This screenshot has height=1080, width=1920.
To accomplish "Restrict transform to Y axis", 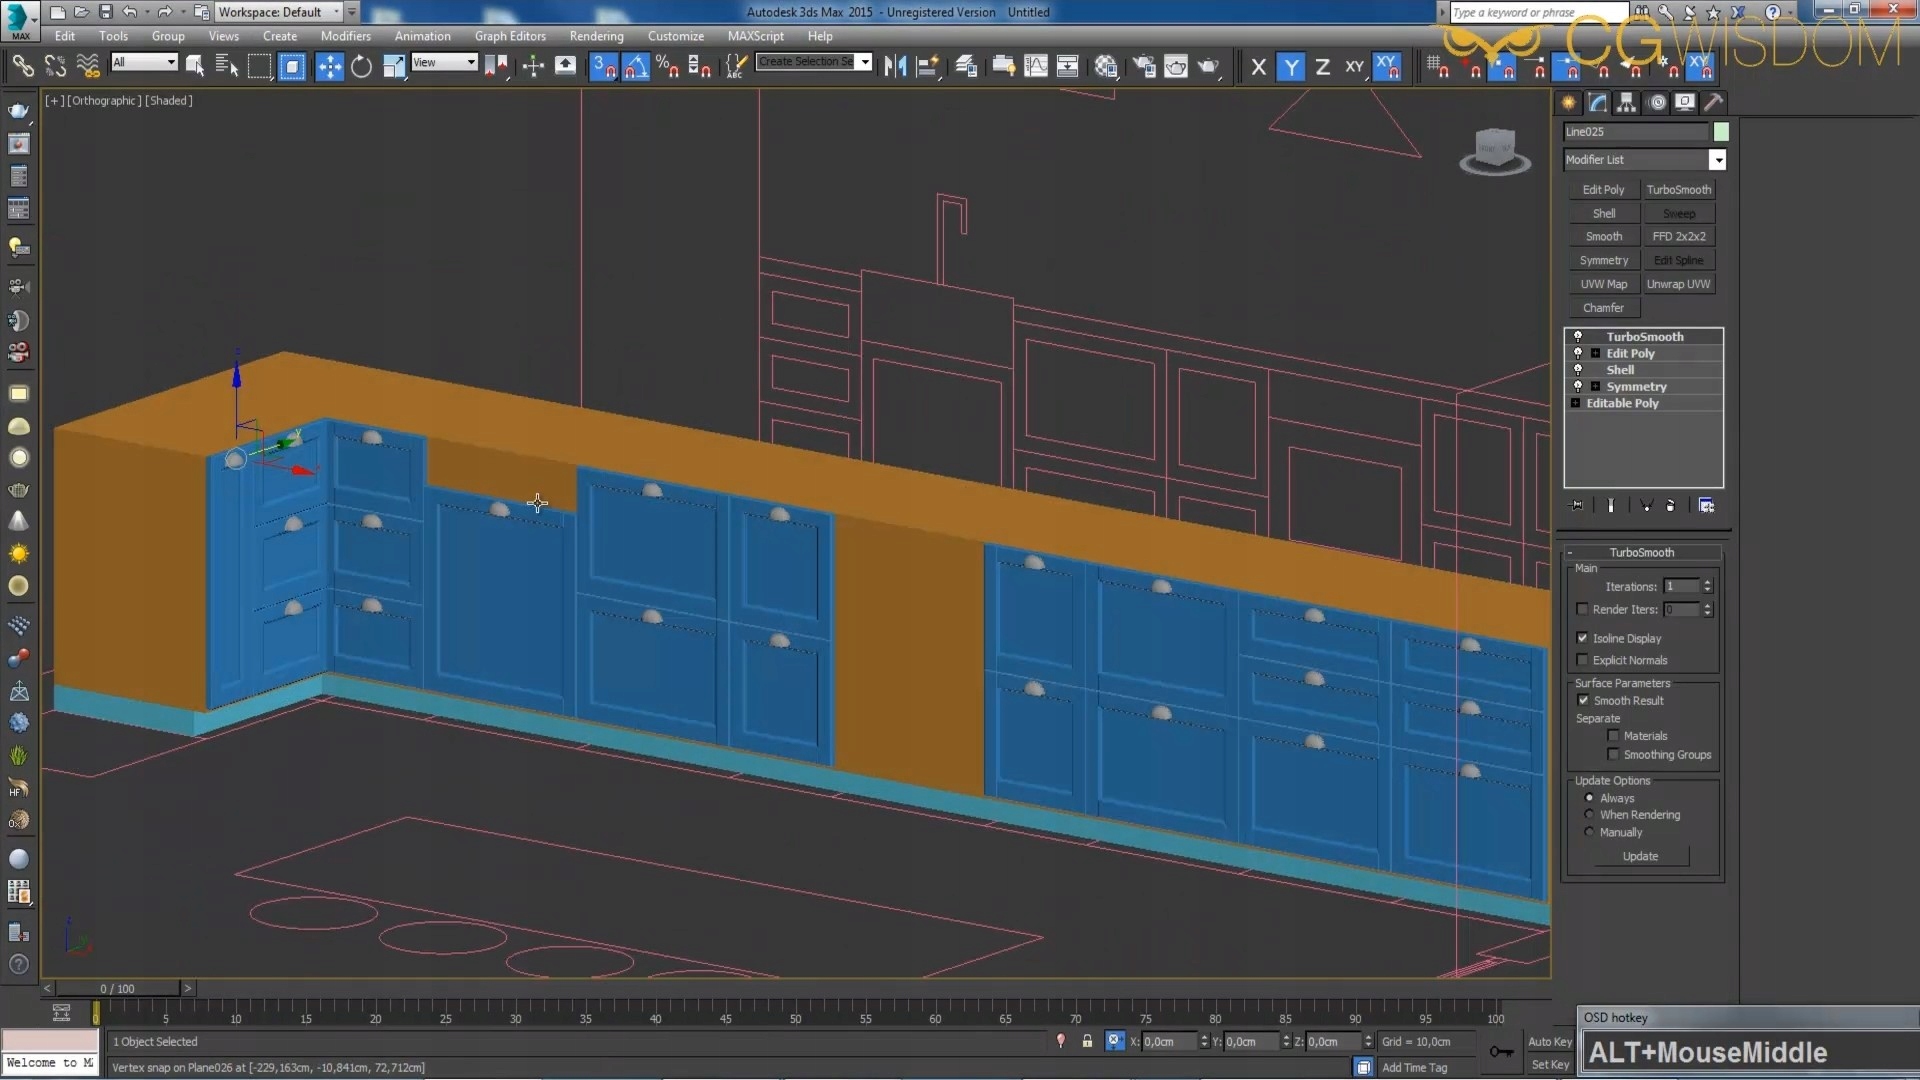I will 1291,67.
